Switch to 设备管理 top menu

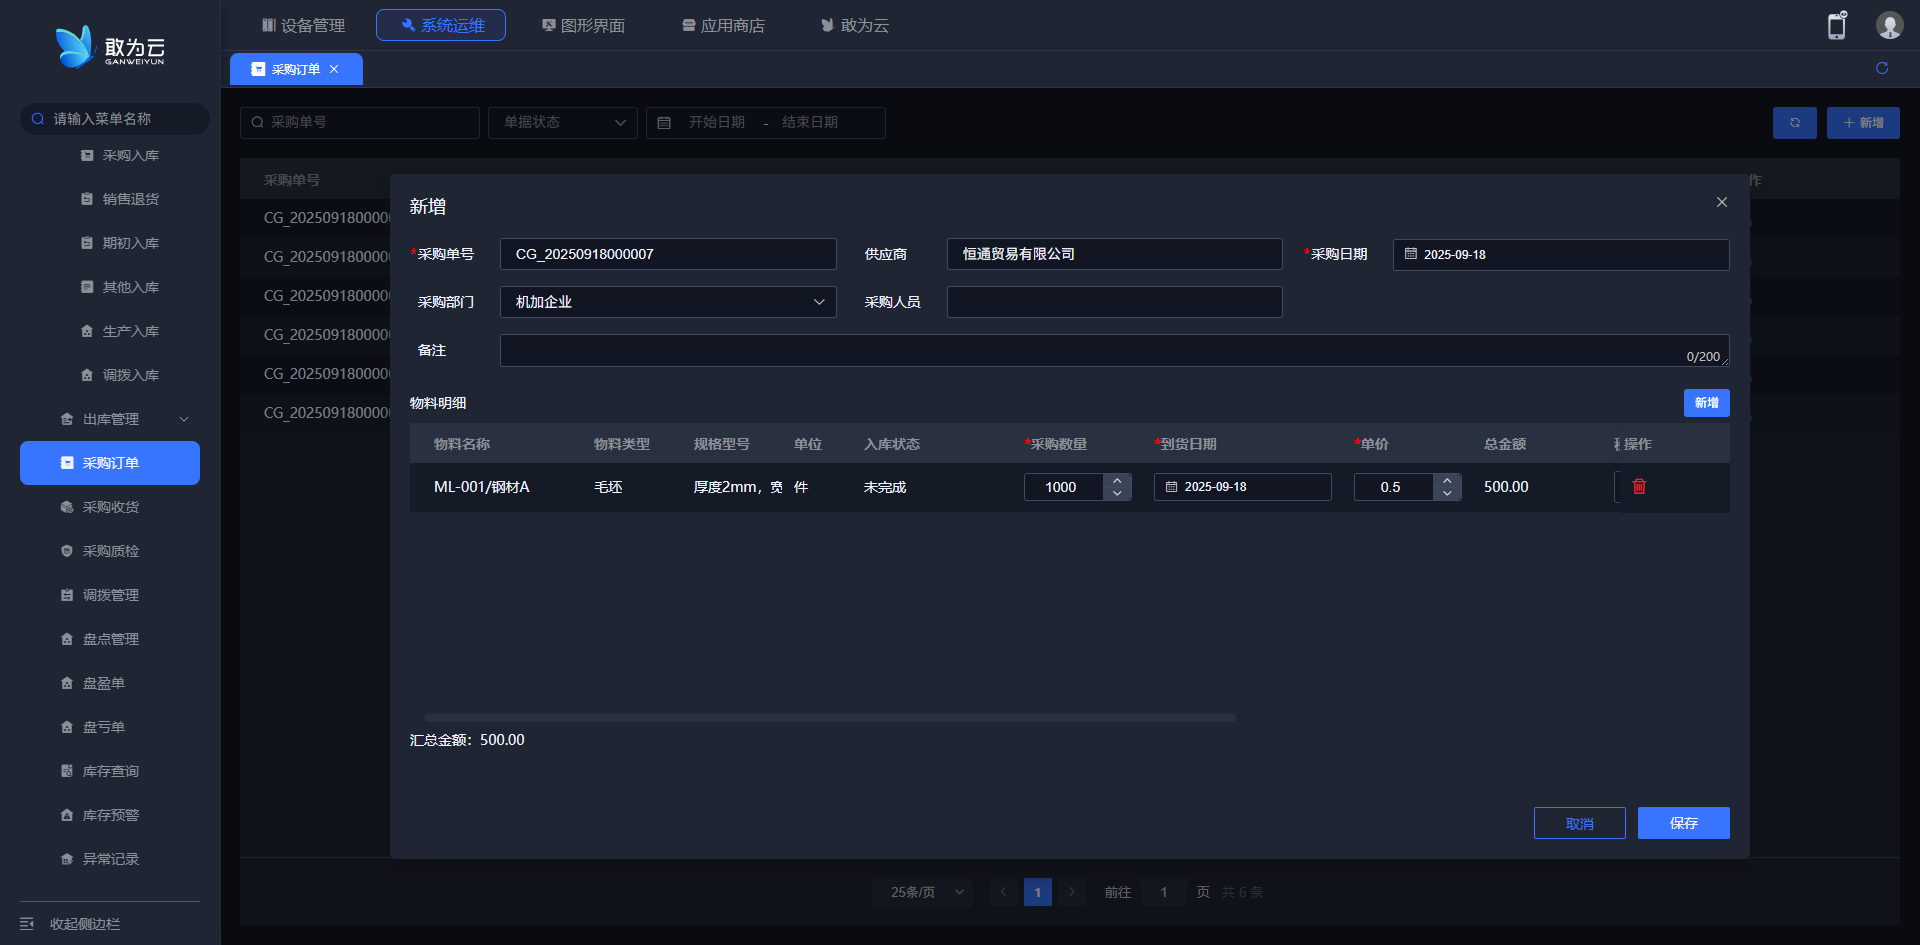[303, 25]
